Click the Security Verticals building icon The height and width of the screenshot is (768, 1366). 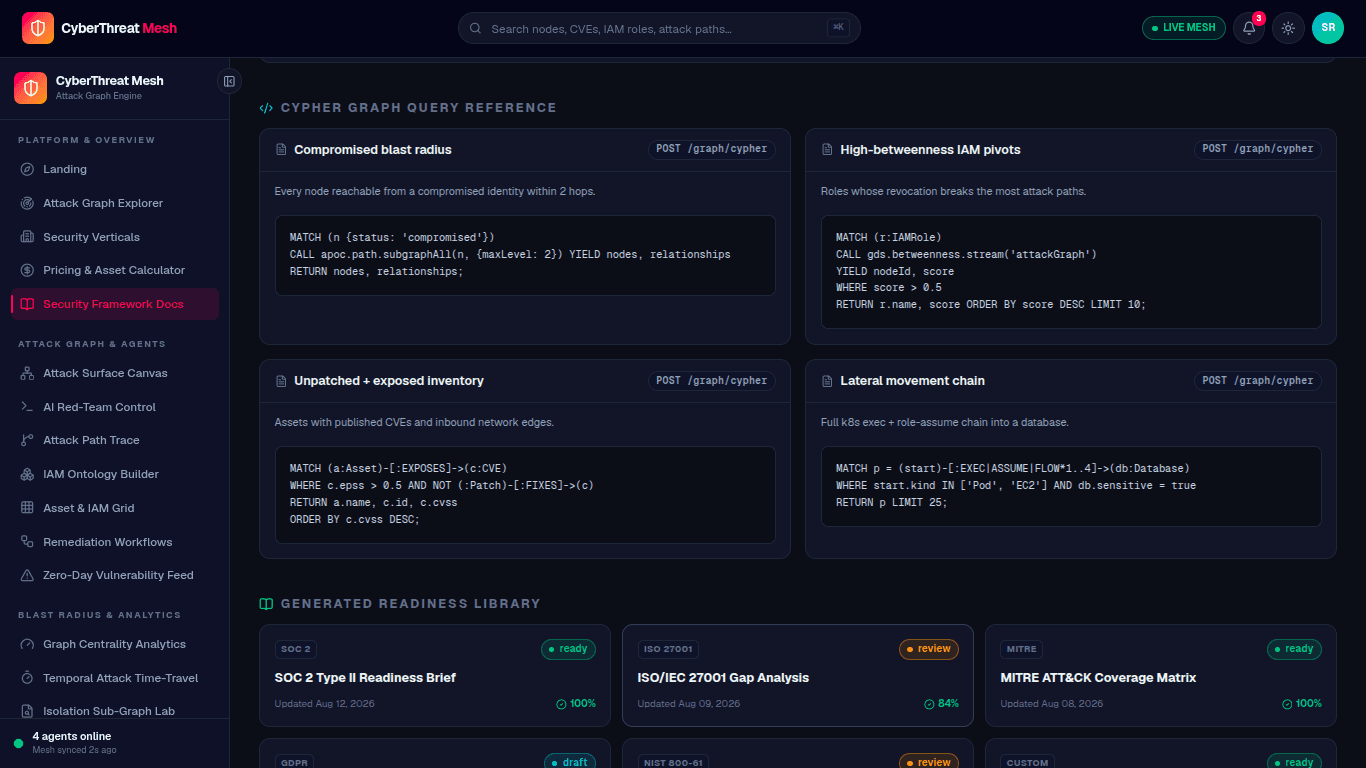27,237
